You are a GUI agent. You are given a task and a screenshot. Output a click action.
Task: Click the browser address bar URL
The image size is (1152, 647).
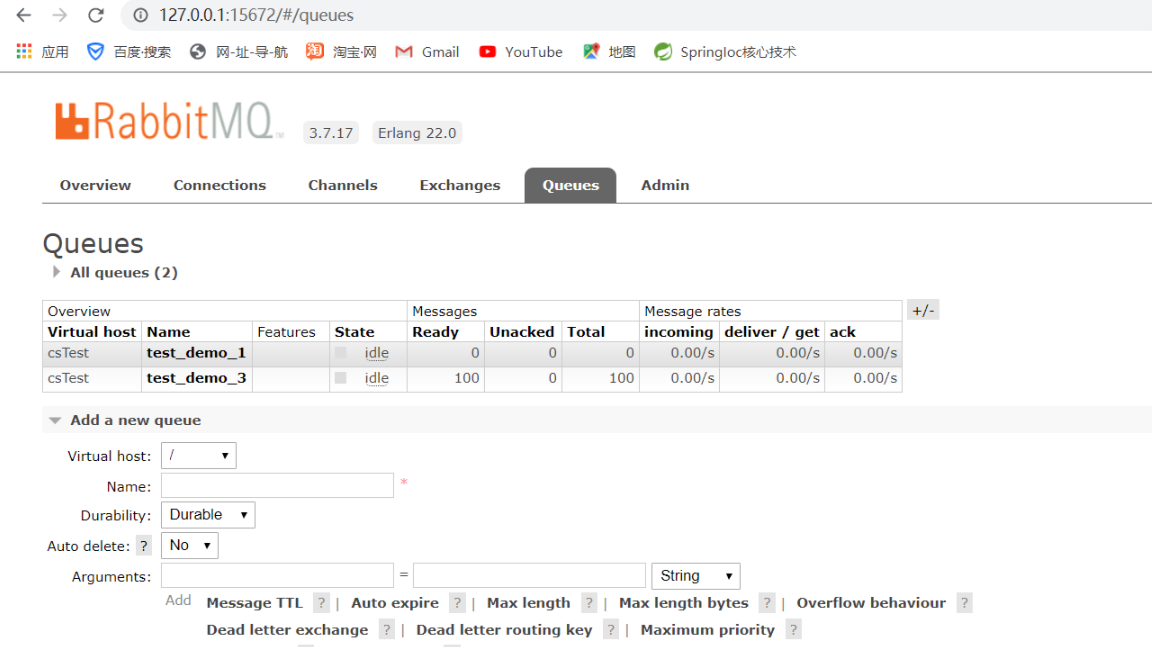pyautogui.click(x=256, y=15)
